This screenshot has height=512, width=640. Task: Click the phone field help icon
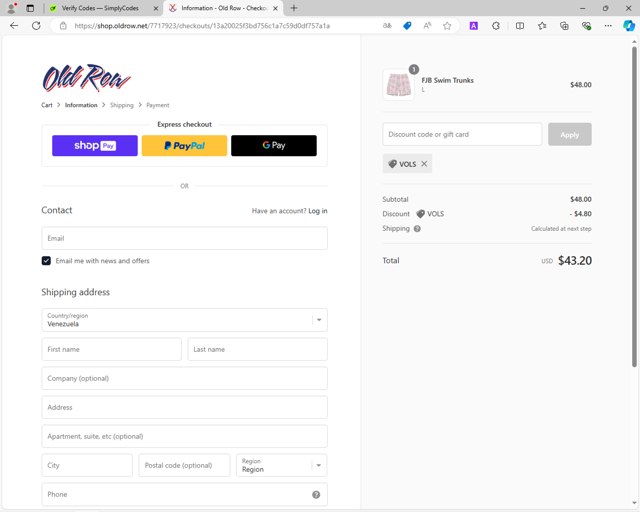[x=316, y=494]
